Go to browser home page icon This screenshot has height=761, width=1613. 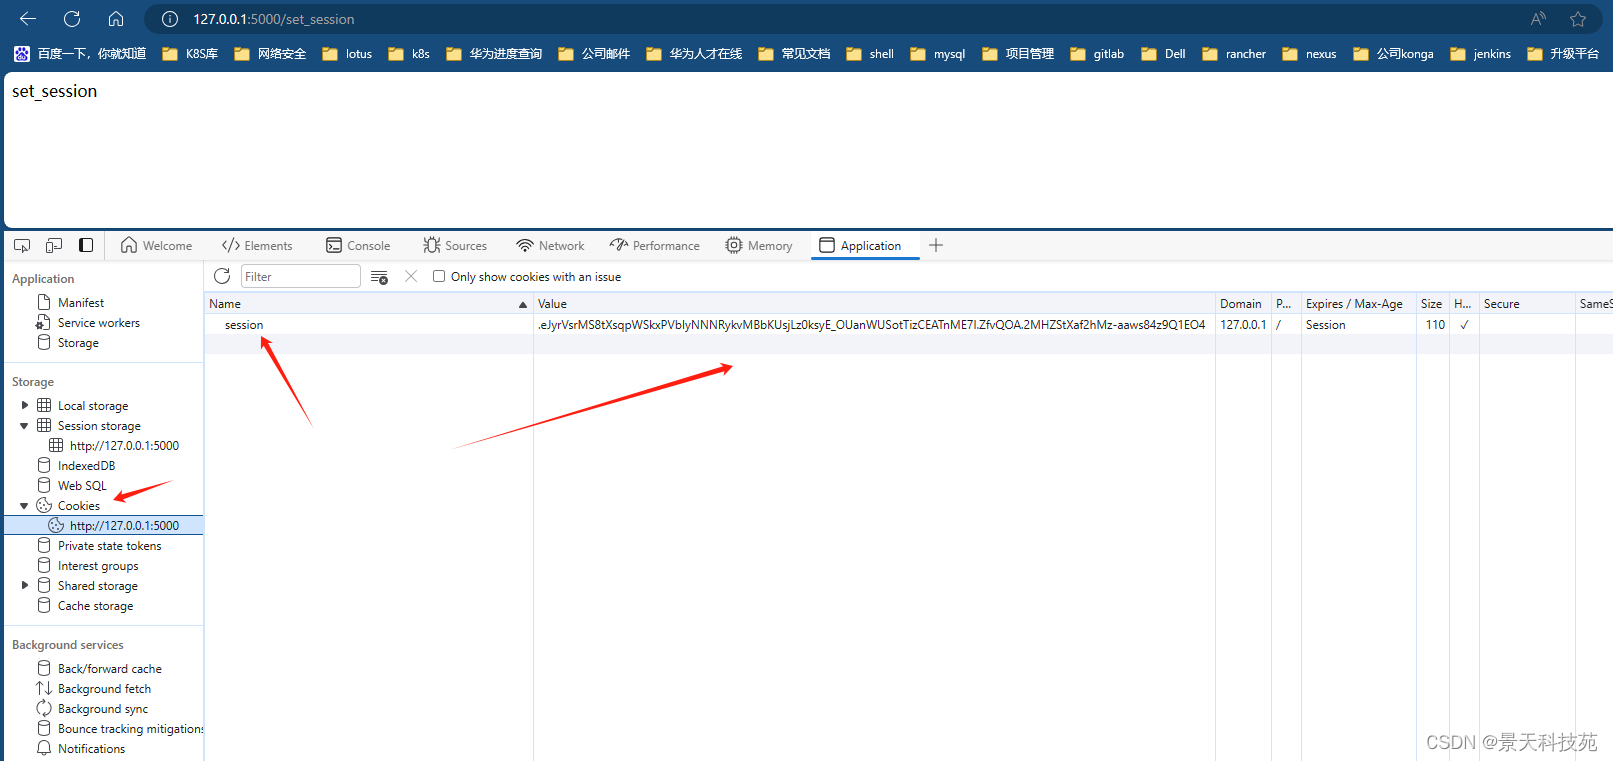(x=116, y=19)
